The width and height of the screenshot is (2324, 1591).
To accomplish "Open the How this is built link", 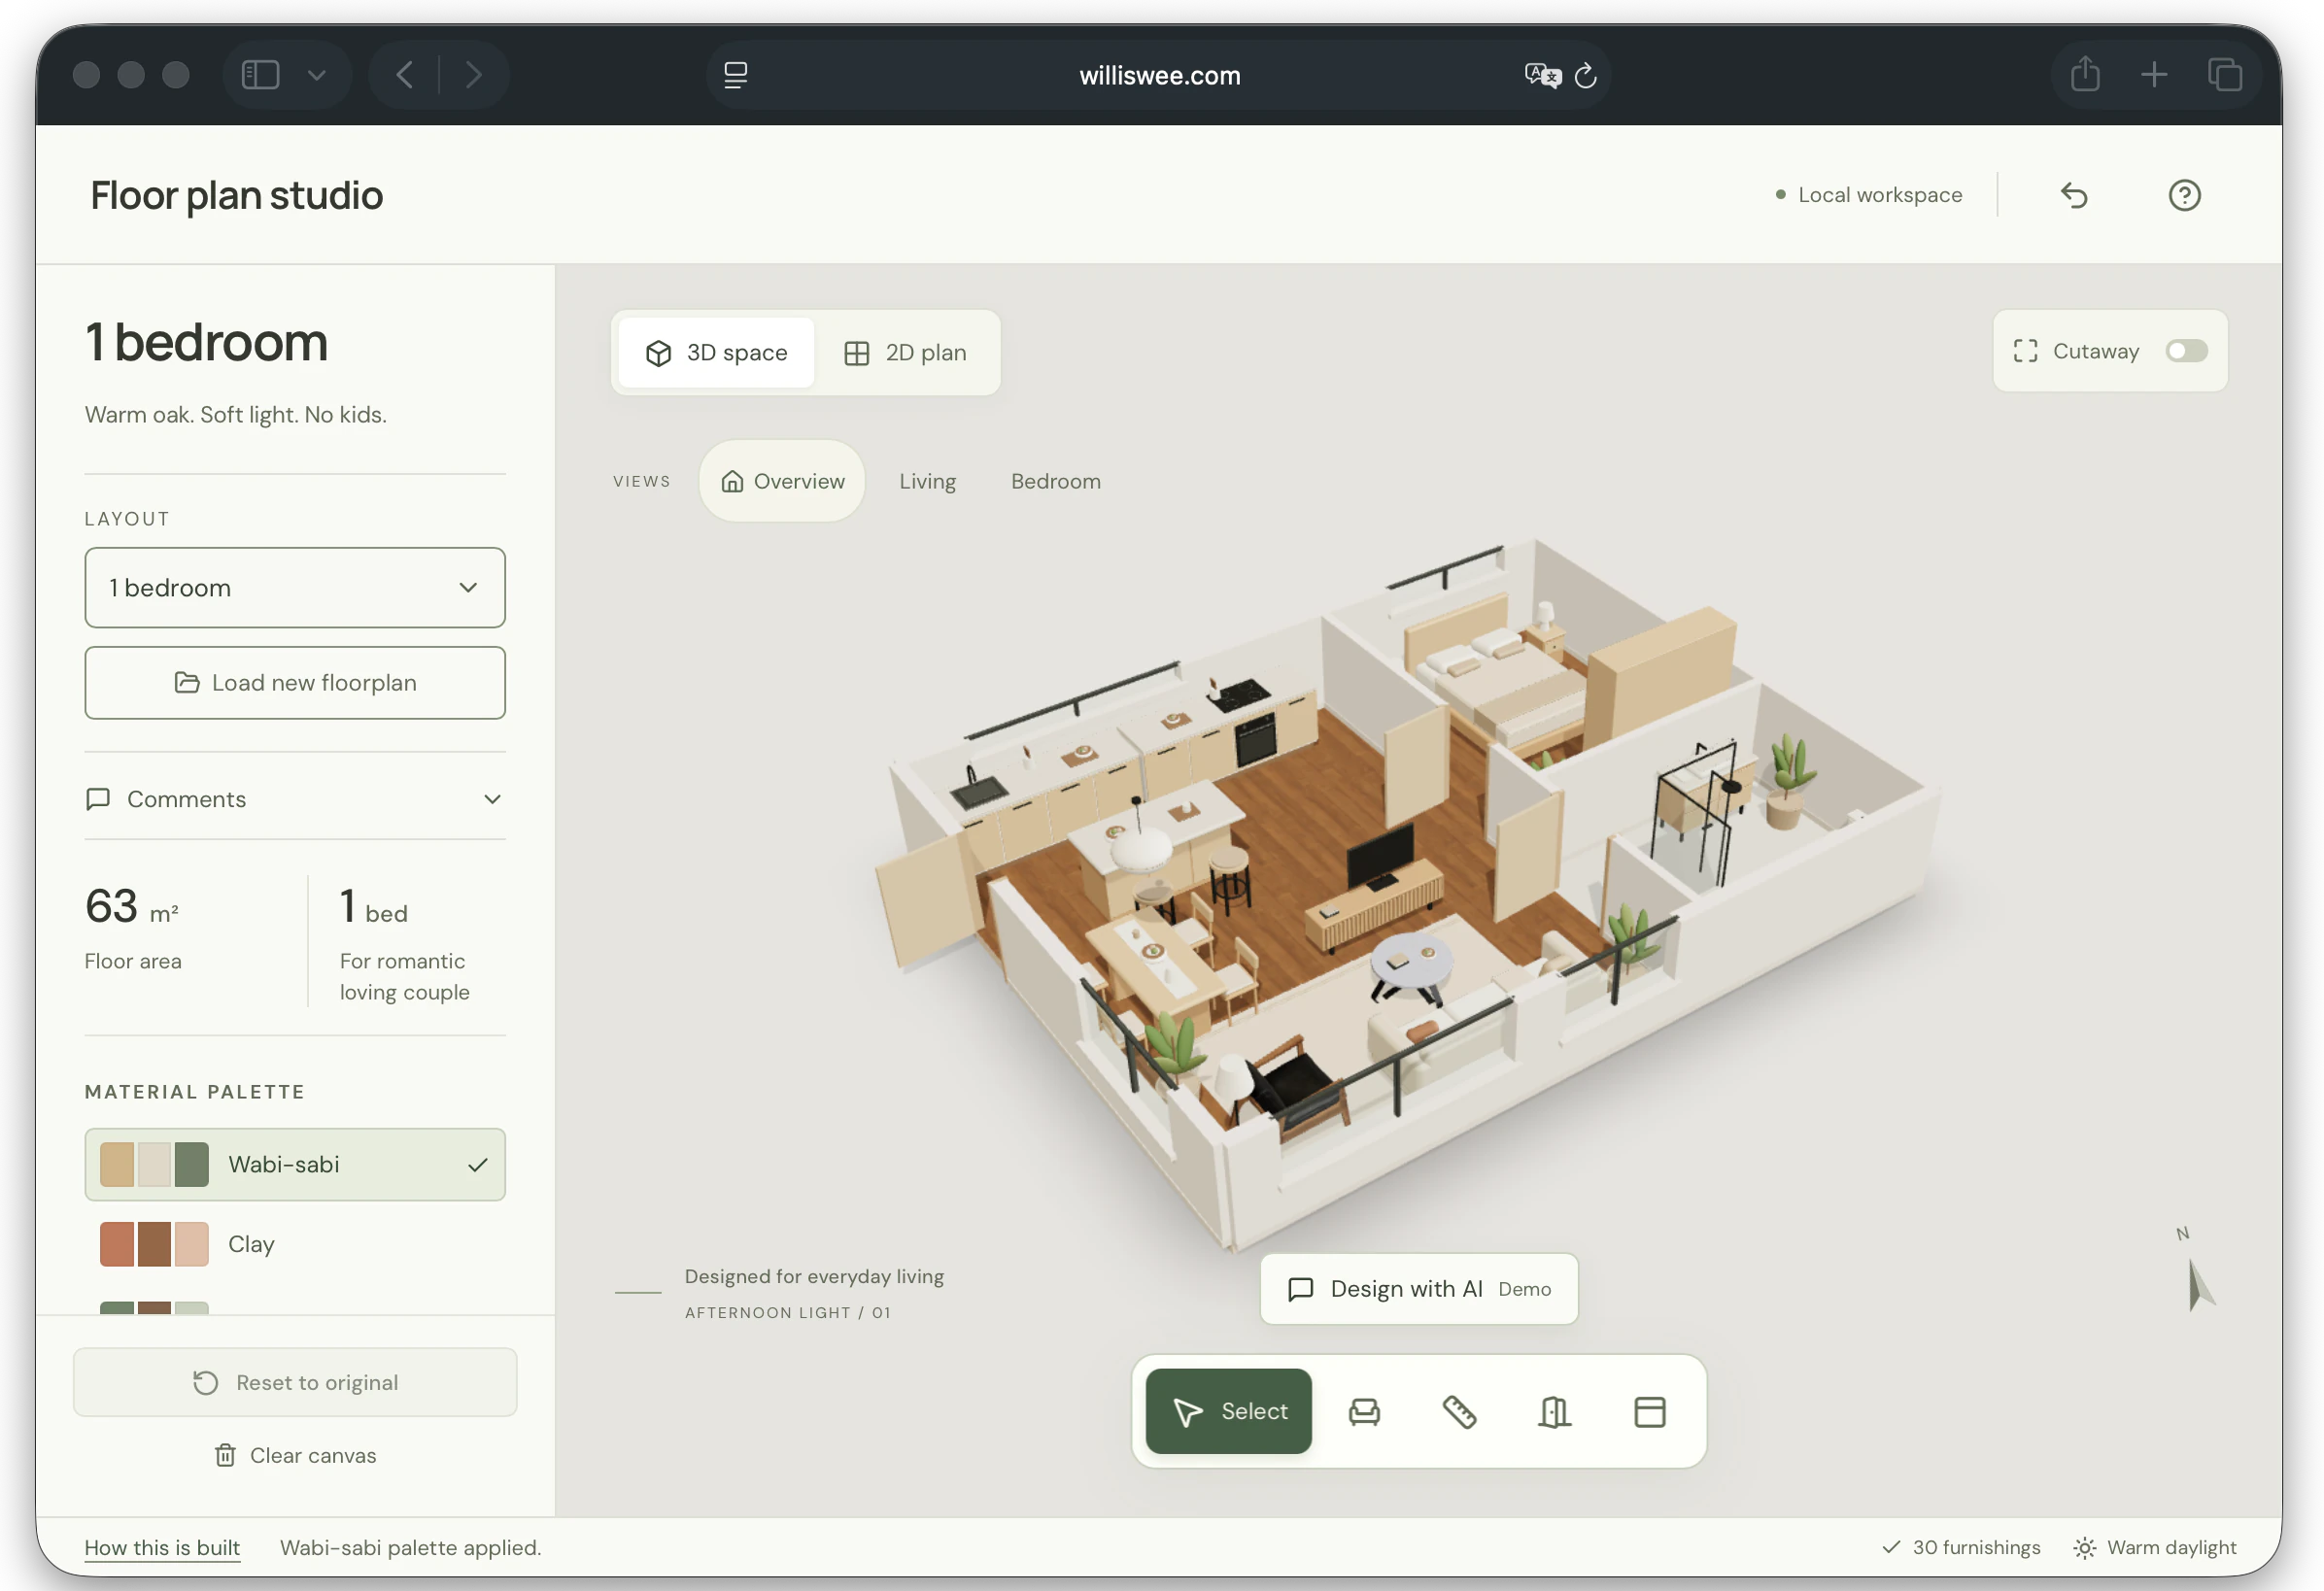I will pos(162,1547).
